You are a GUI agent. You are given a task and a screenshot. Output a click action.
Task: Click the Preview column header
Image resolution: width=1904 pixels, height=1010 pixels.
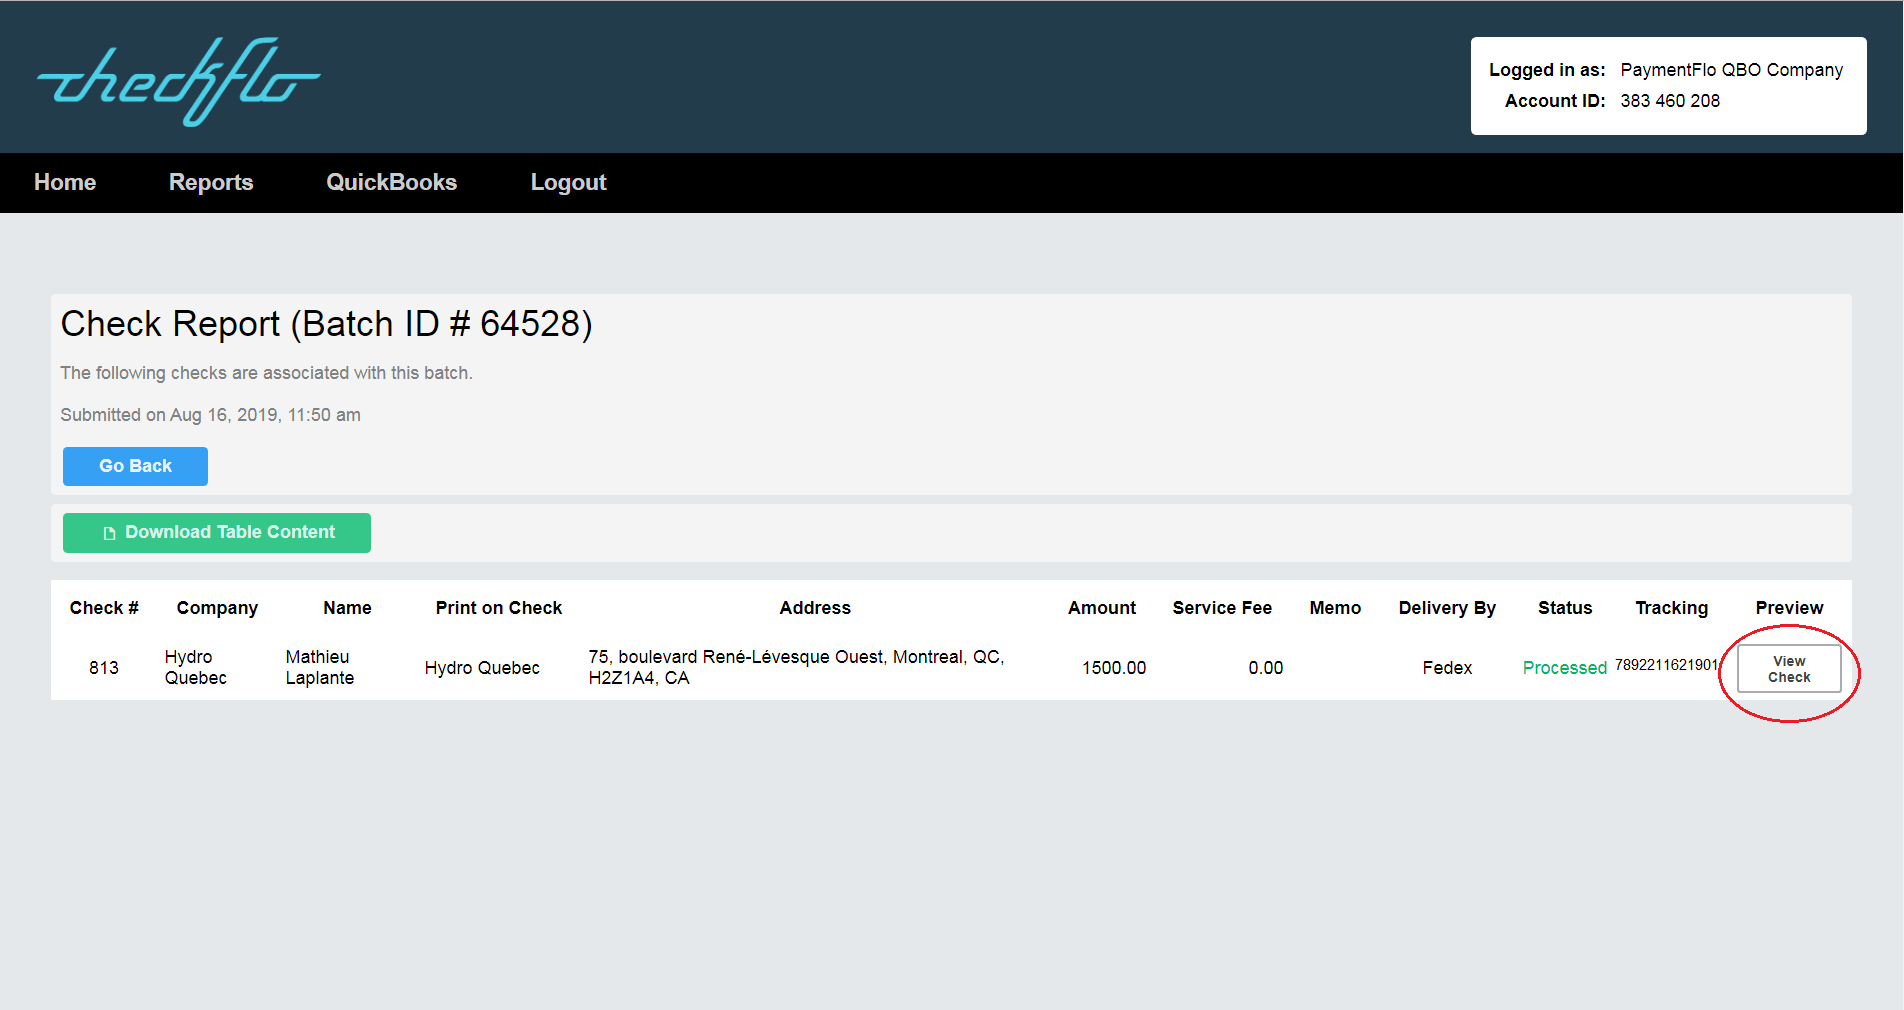(1789, 608)
